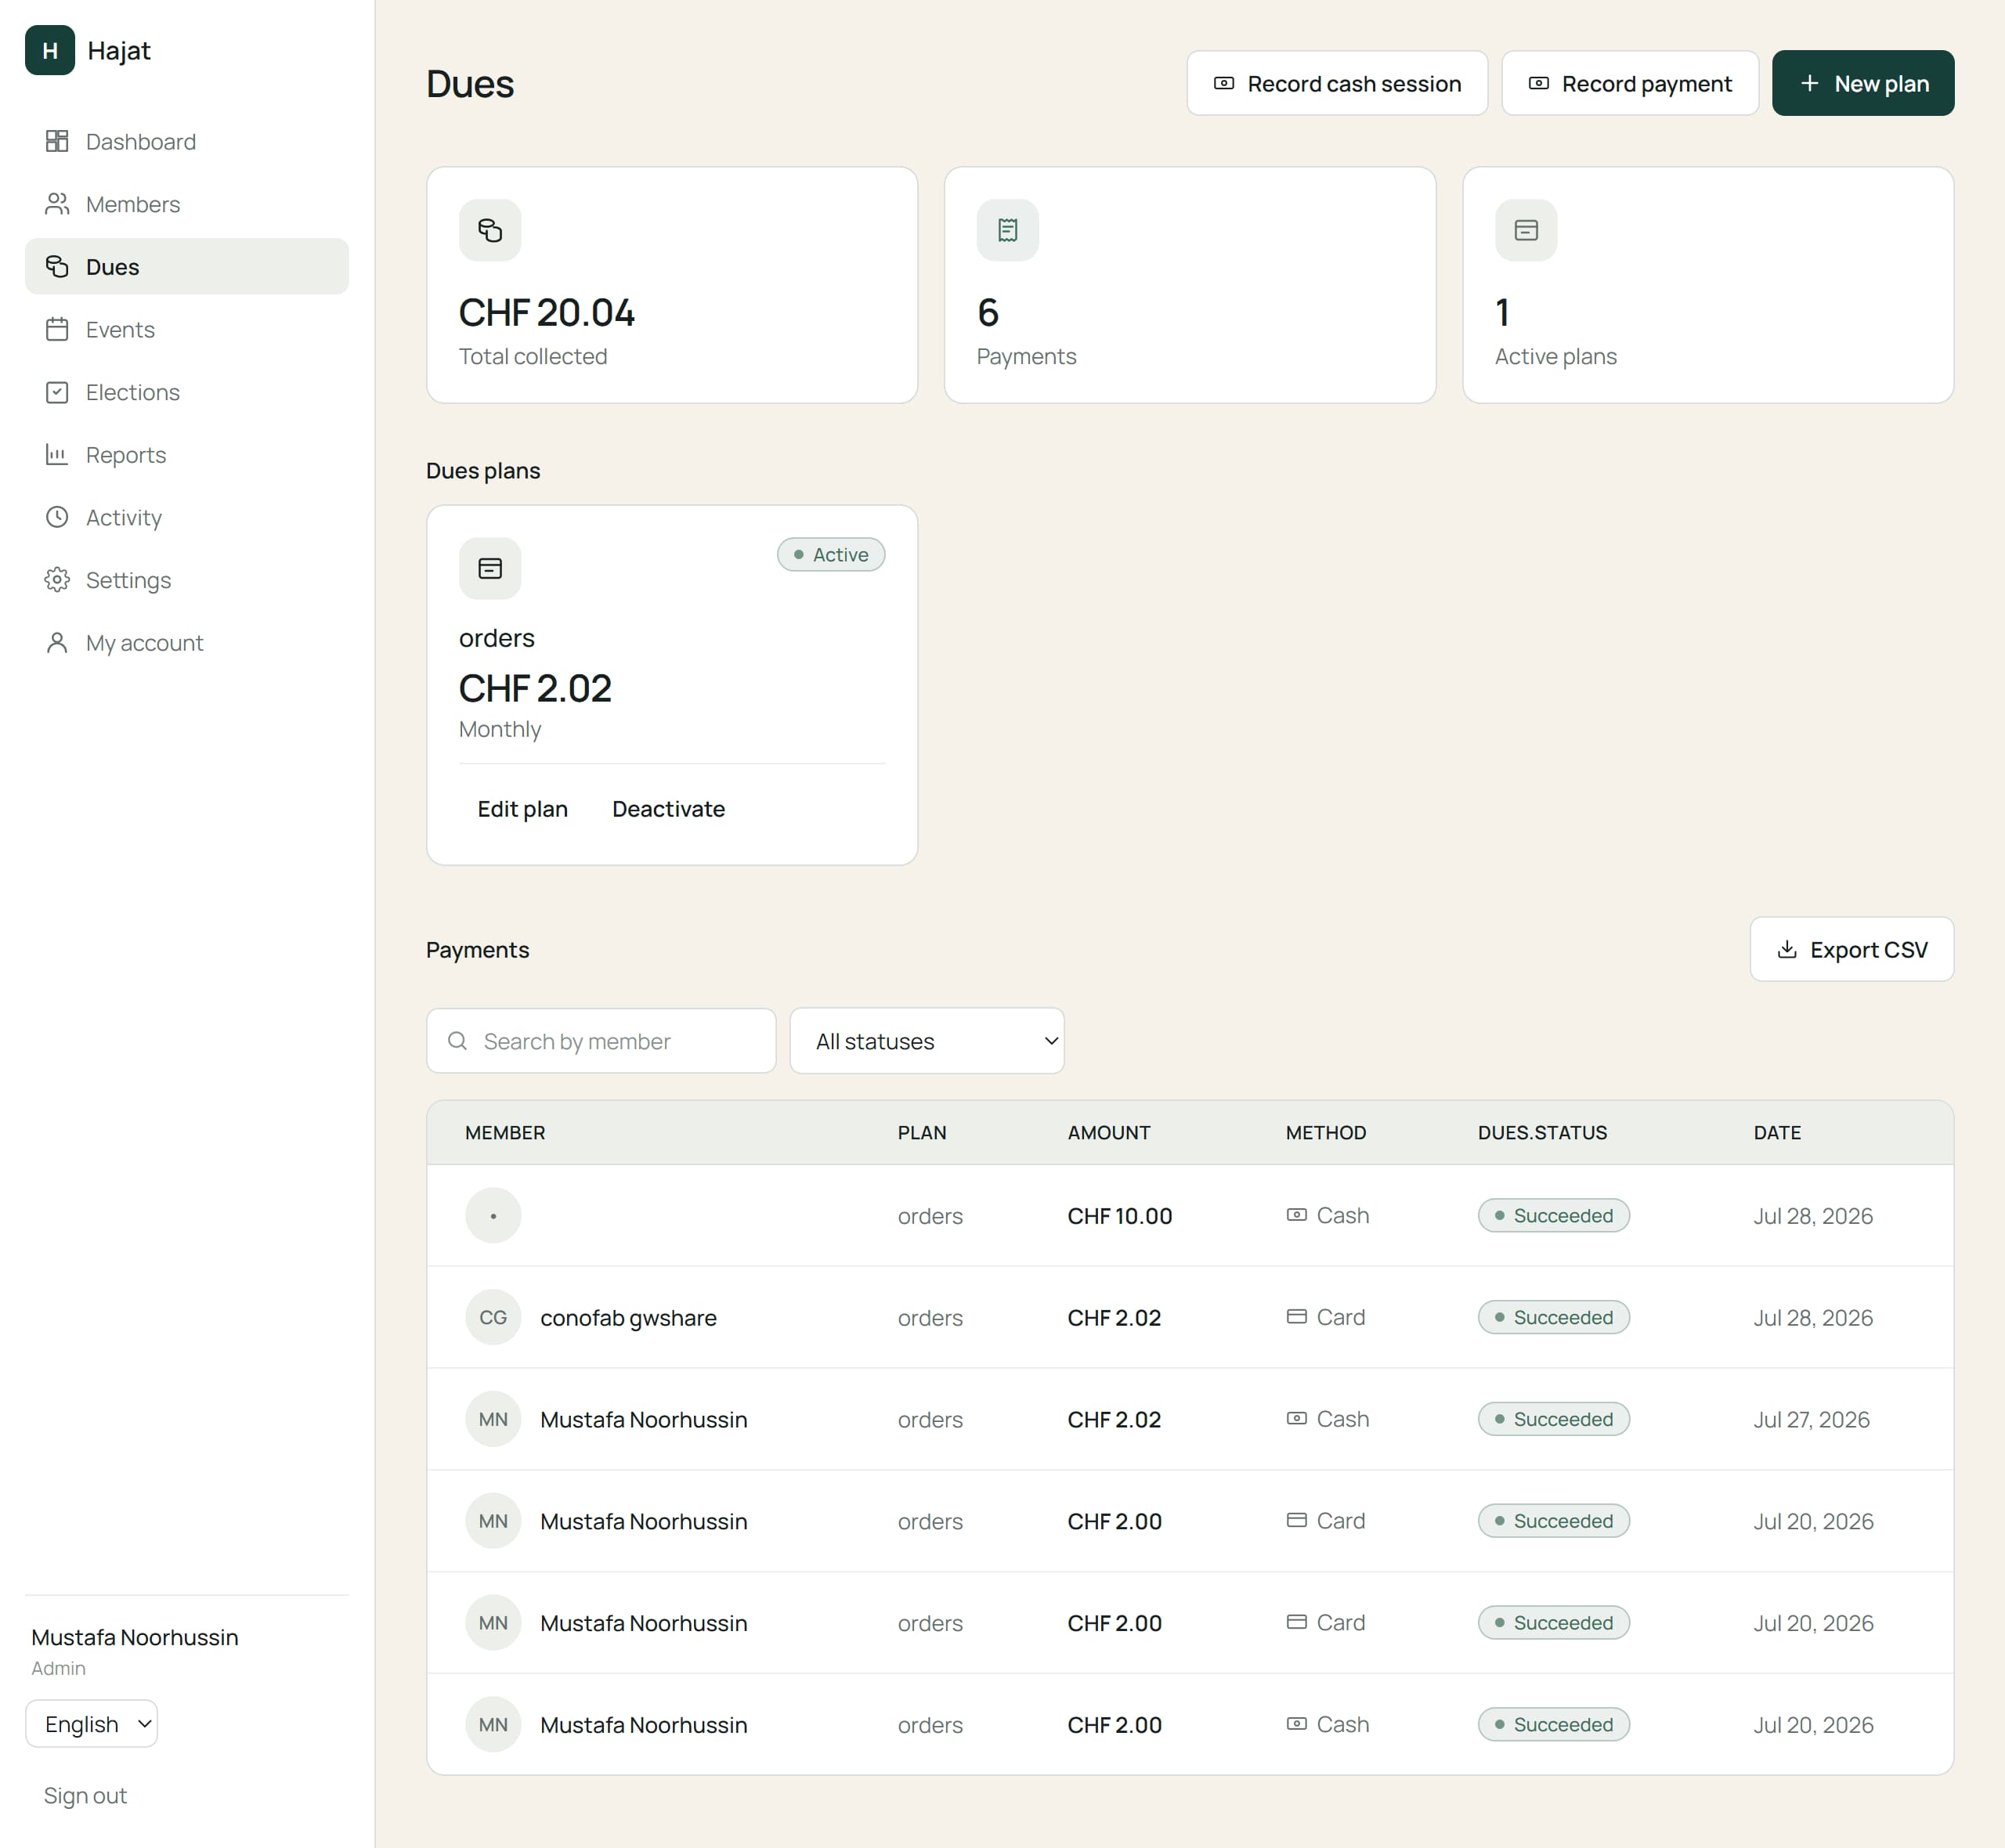Viewport: 2005px width, 1848px height.
Task: Open Dashboard via its grid icon
Action: coord(57,141)
